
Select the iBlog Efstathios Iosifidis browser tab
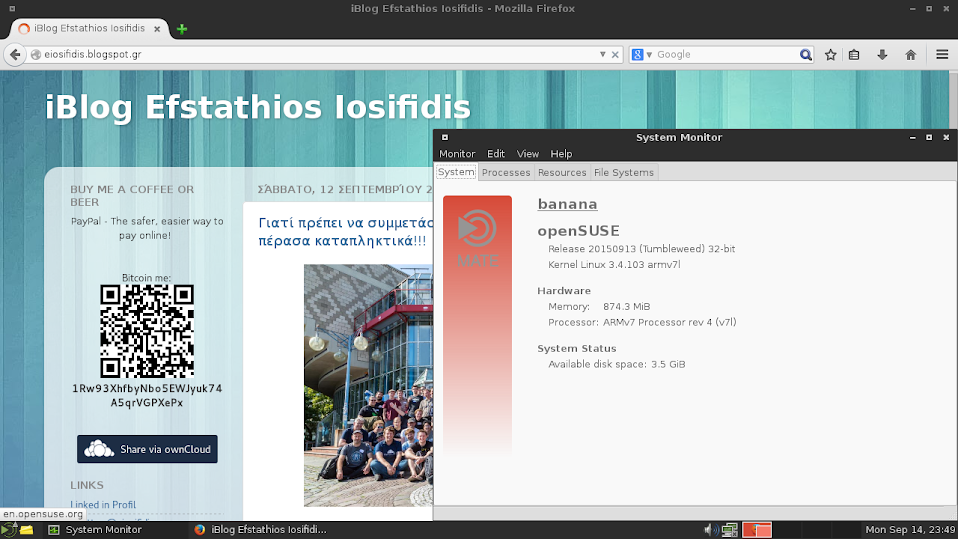coord(89,29)
